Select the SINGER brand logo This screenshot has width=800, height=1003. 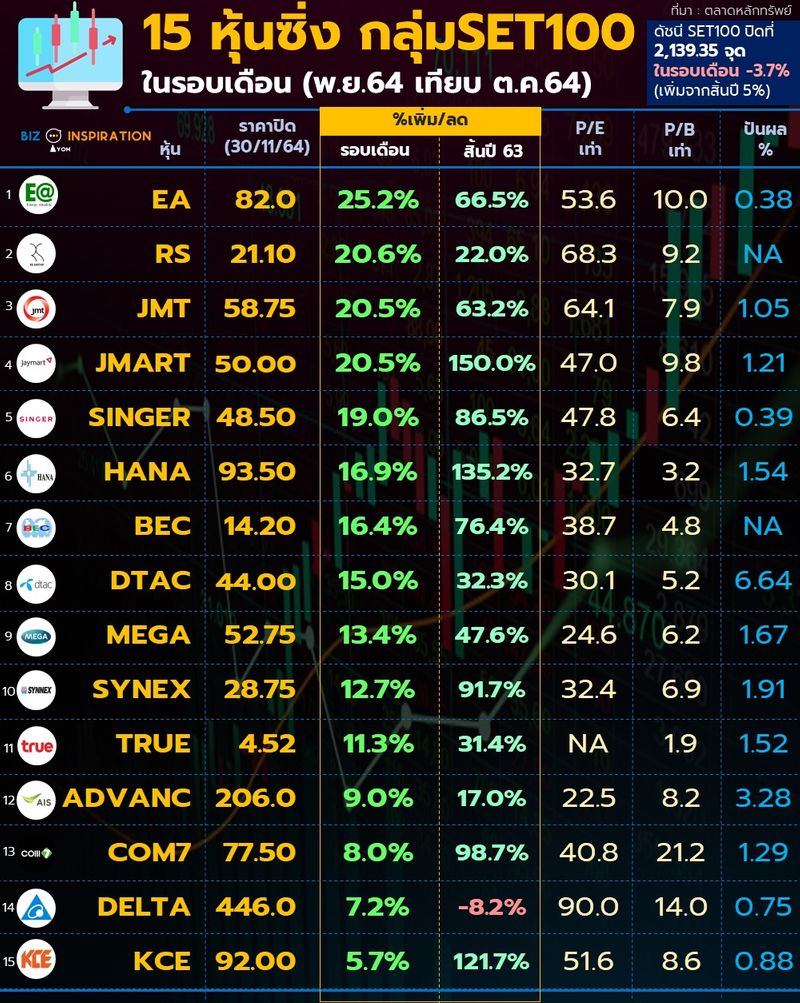coord(37,417)
